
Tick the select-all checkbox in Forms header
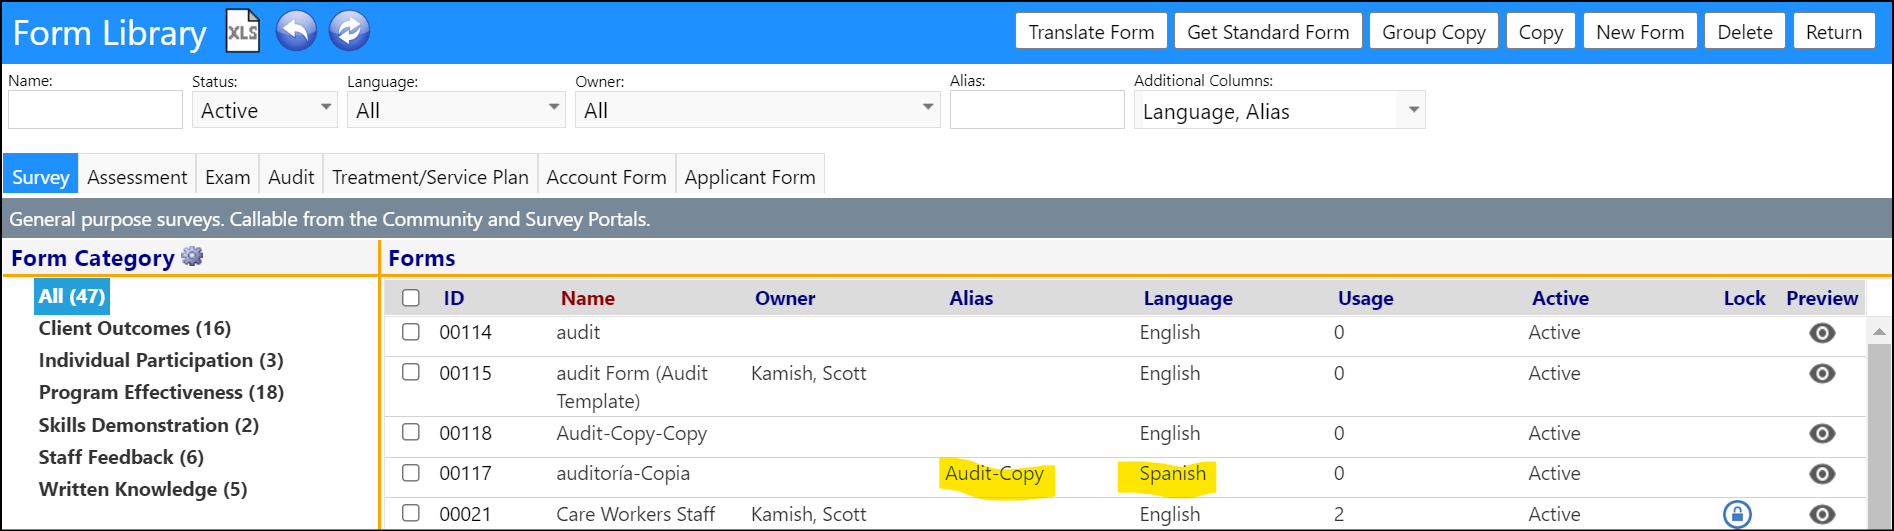411,298
